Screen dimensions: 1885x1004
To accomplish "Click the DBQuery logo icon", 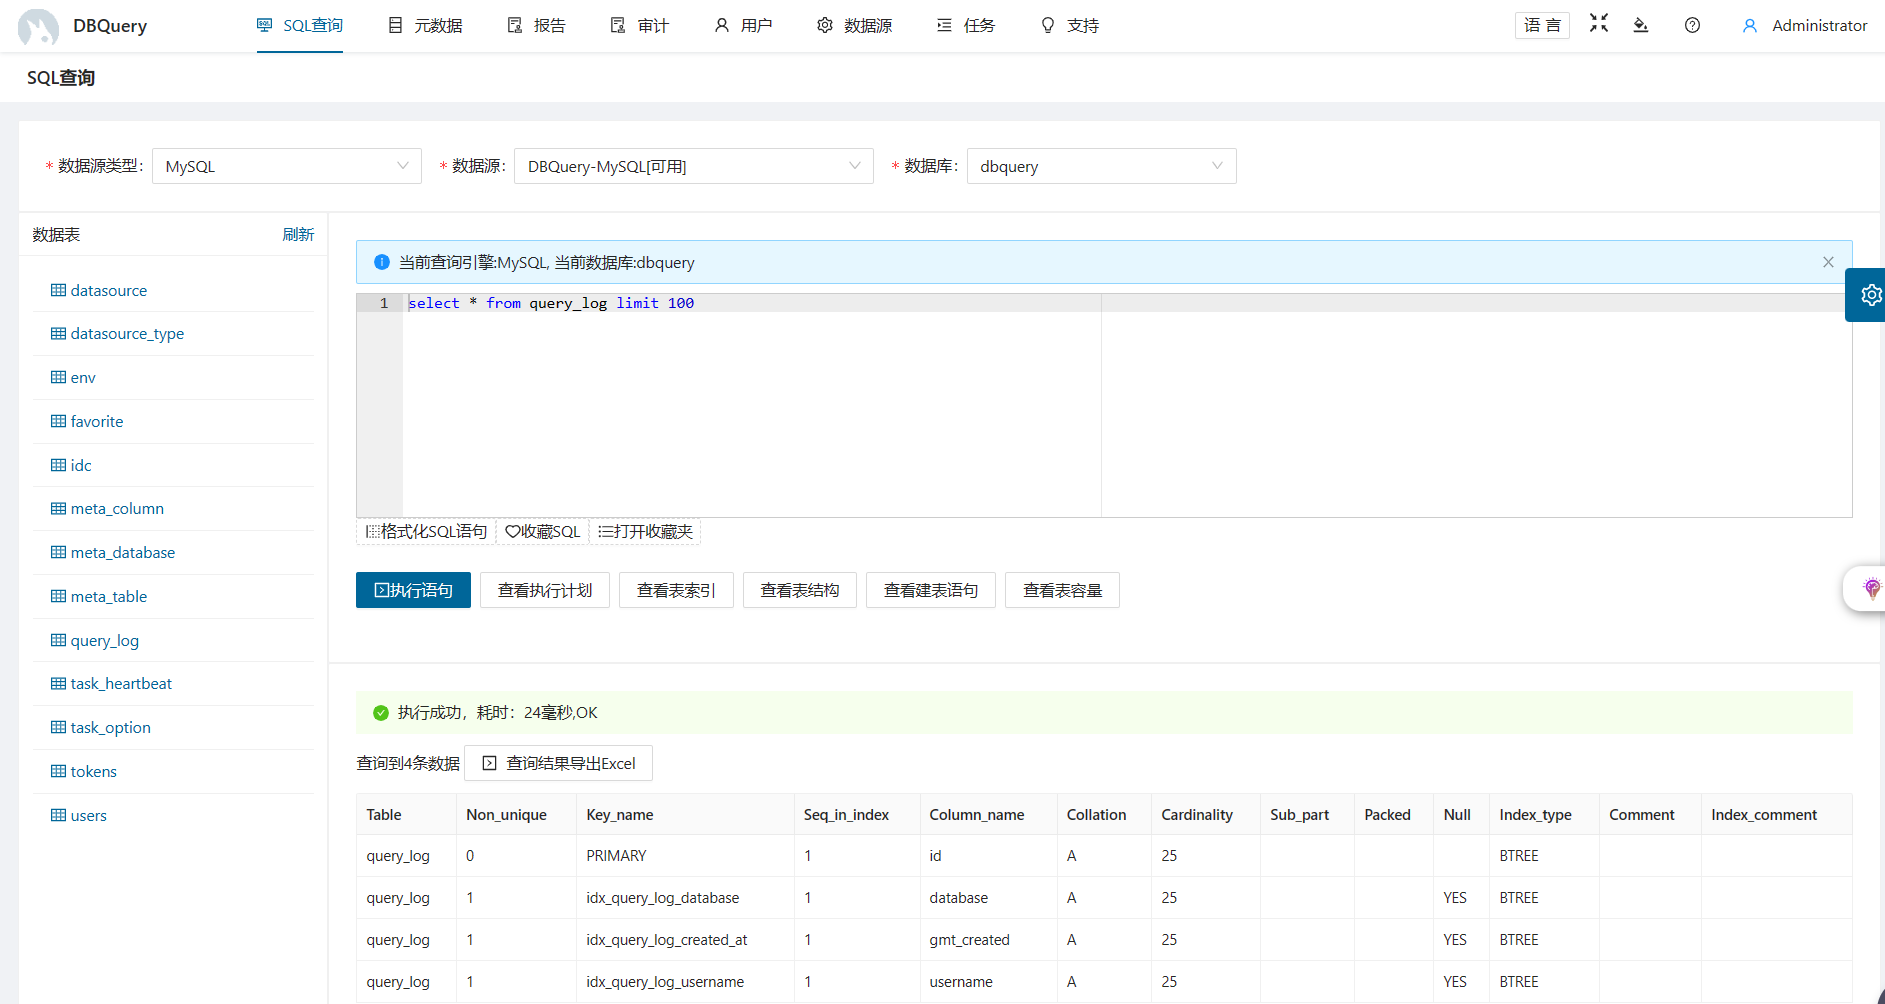I will point(38,26).
